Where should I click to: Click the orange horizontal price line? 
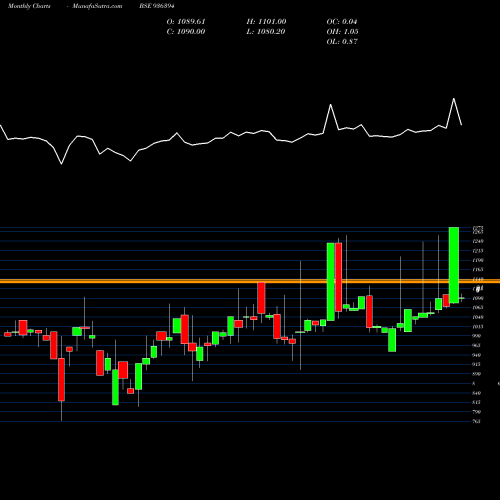[x=250, y=281]
